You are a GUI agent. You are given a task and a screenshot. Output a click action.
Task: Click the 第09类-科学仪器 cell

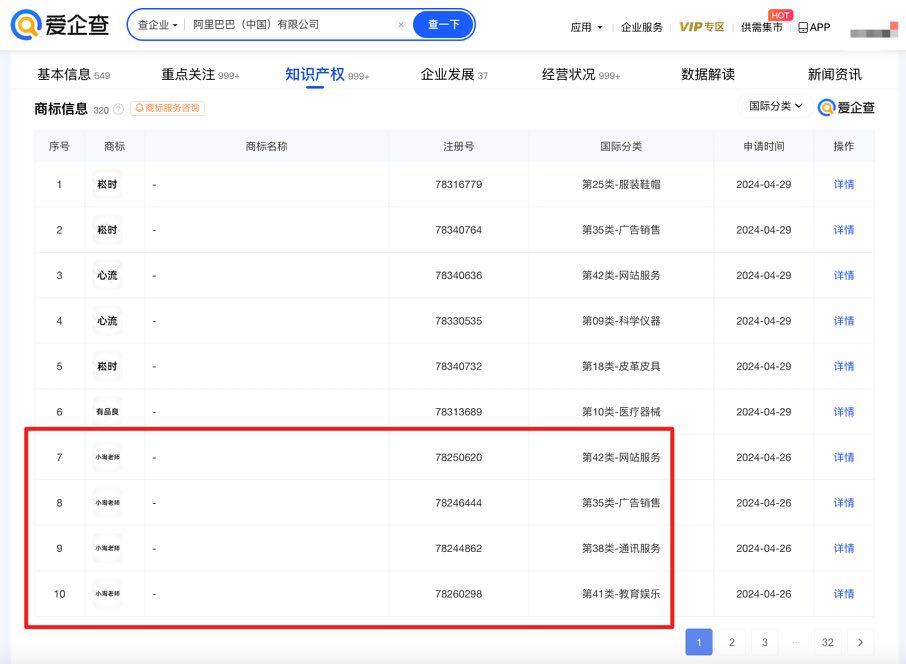[621, 321]
